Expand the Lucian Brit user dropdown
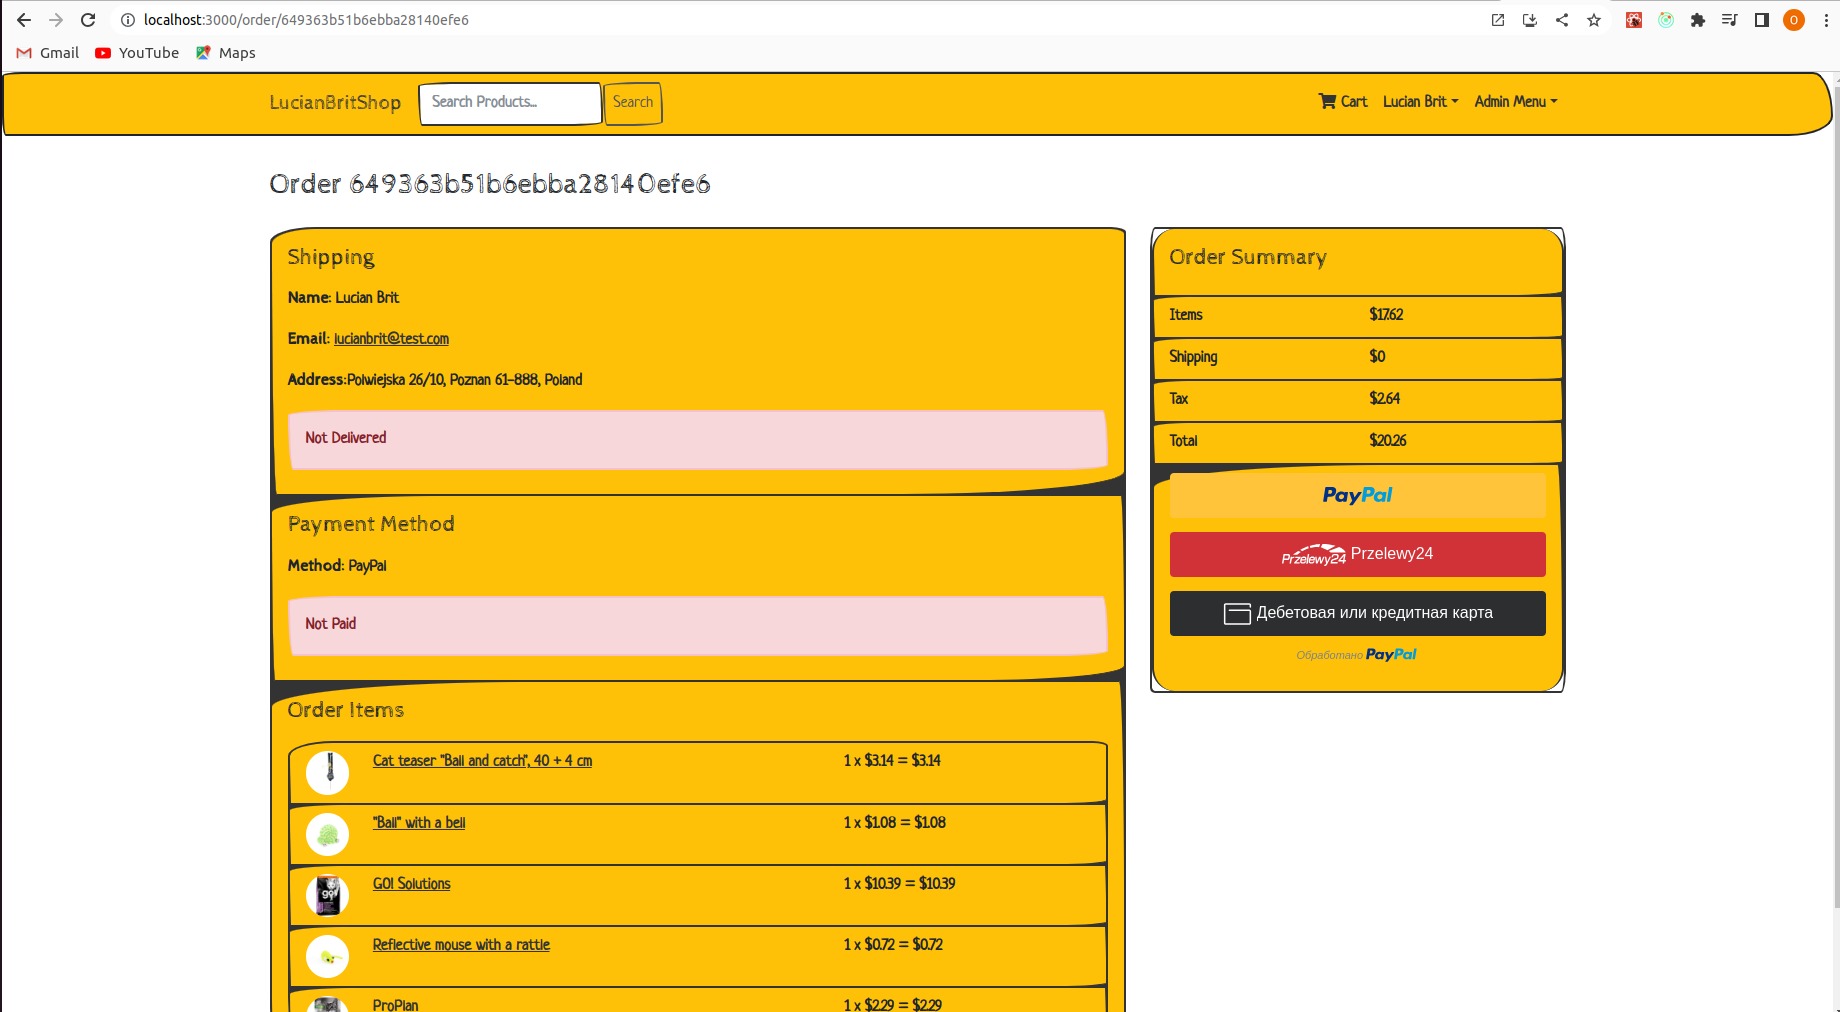1840x1012 pixels. tap(1420, 102)
